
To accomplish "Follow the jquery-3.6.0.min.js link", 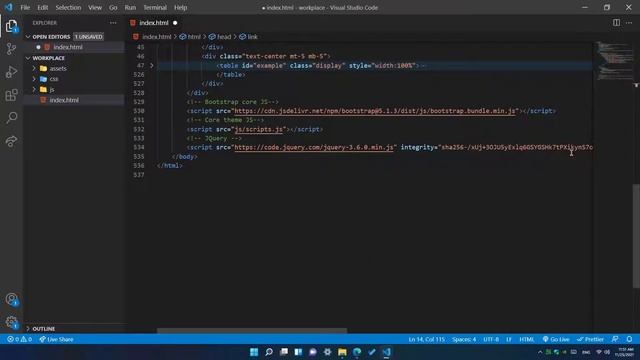I will point(314,147).
